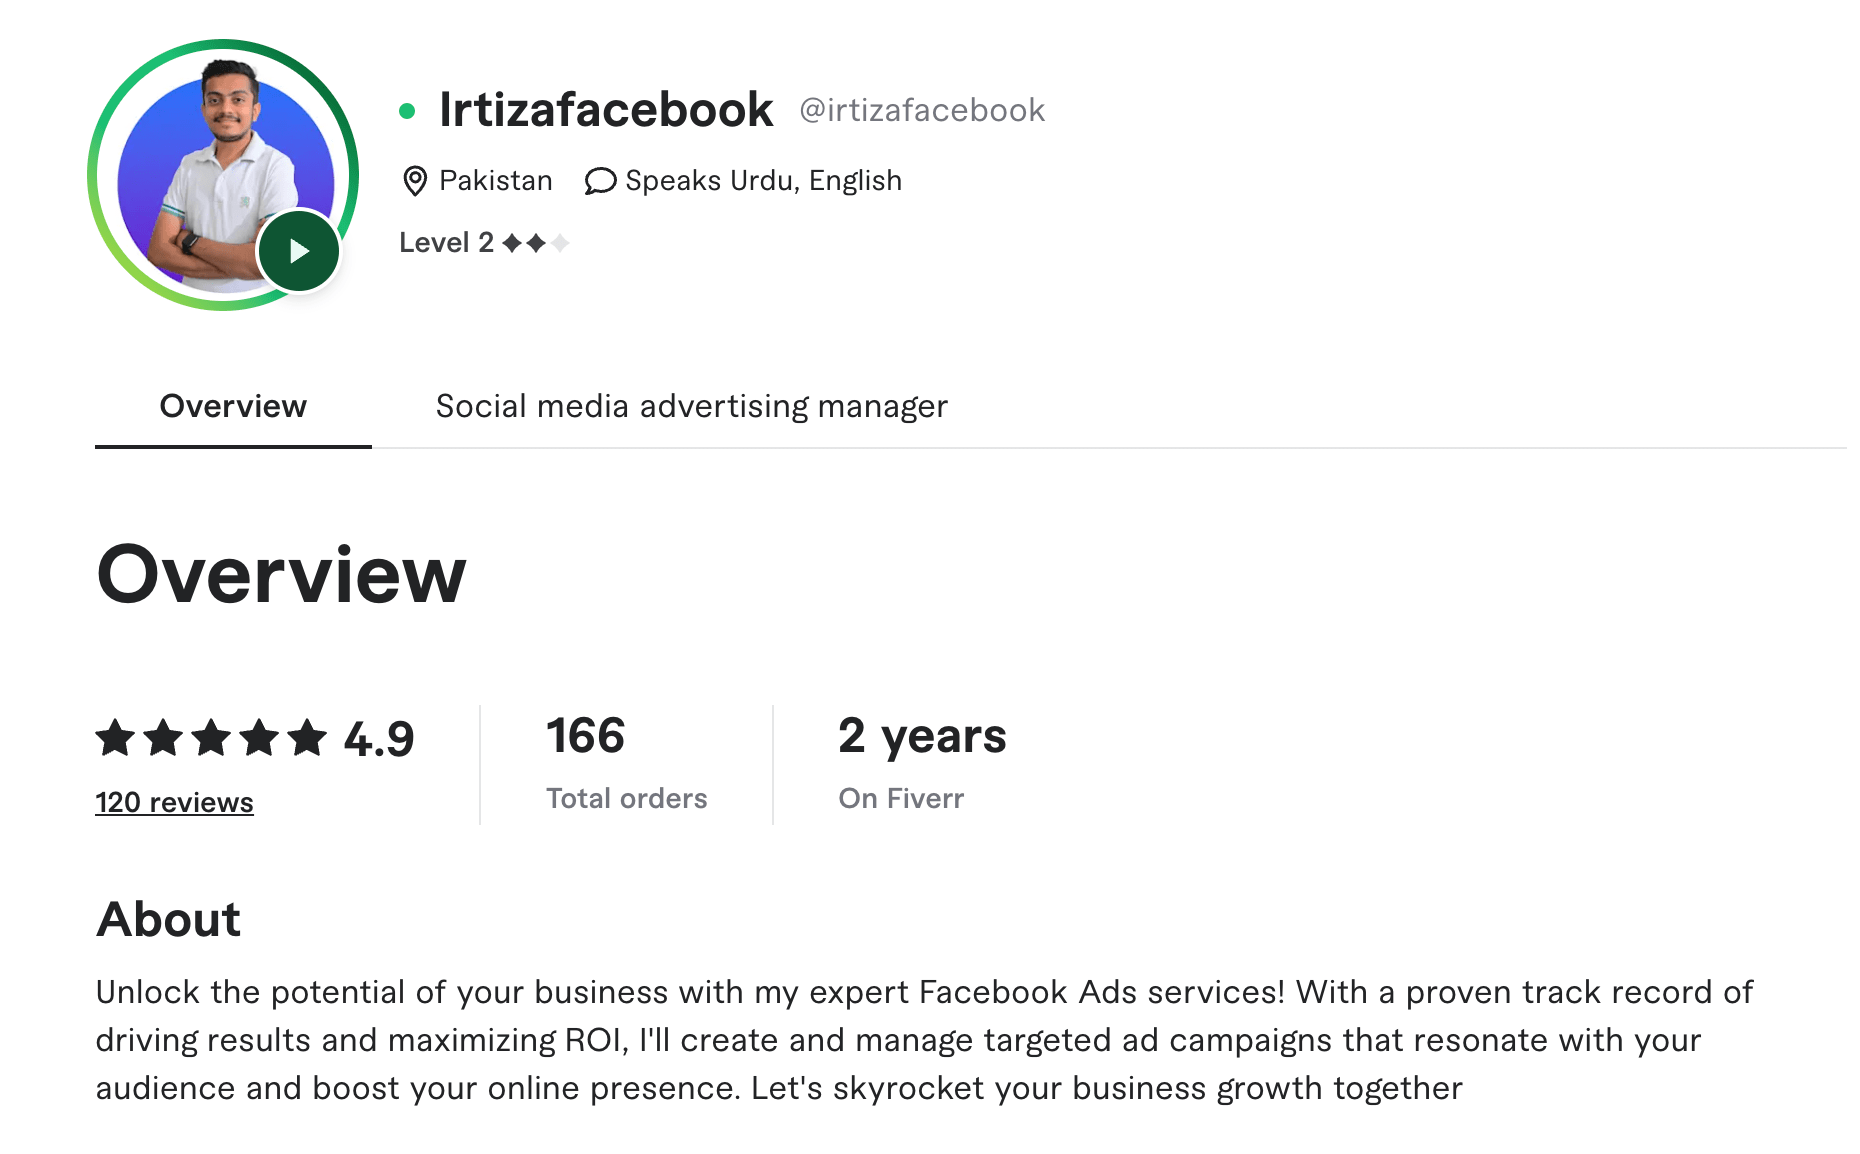This screenshot has width=1860, height=1154.
Task: Click the location pin icon next to Pakistan
Action: (x=415, y=181)
